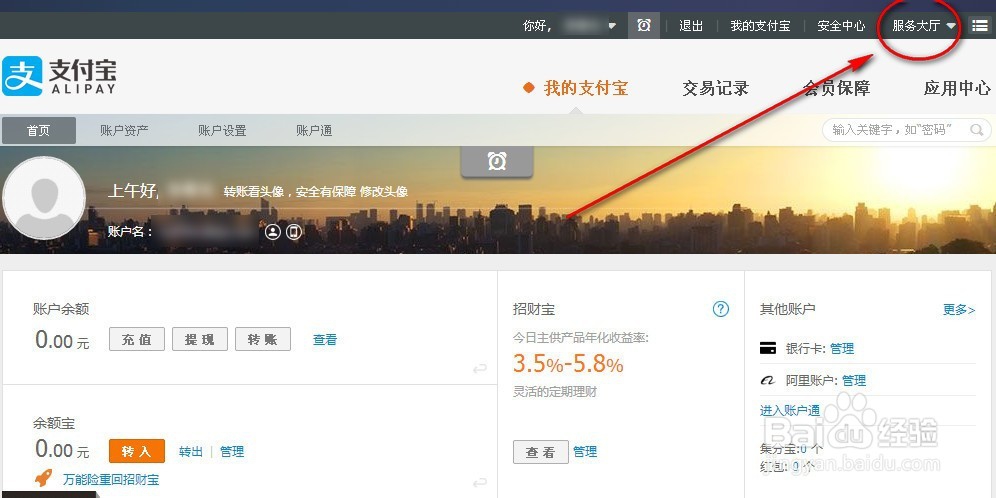Click 查看 link next to account balance
The width and height of the screenshot is (996, 498).
coord(325,340)
